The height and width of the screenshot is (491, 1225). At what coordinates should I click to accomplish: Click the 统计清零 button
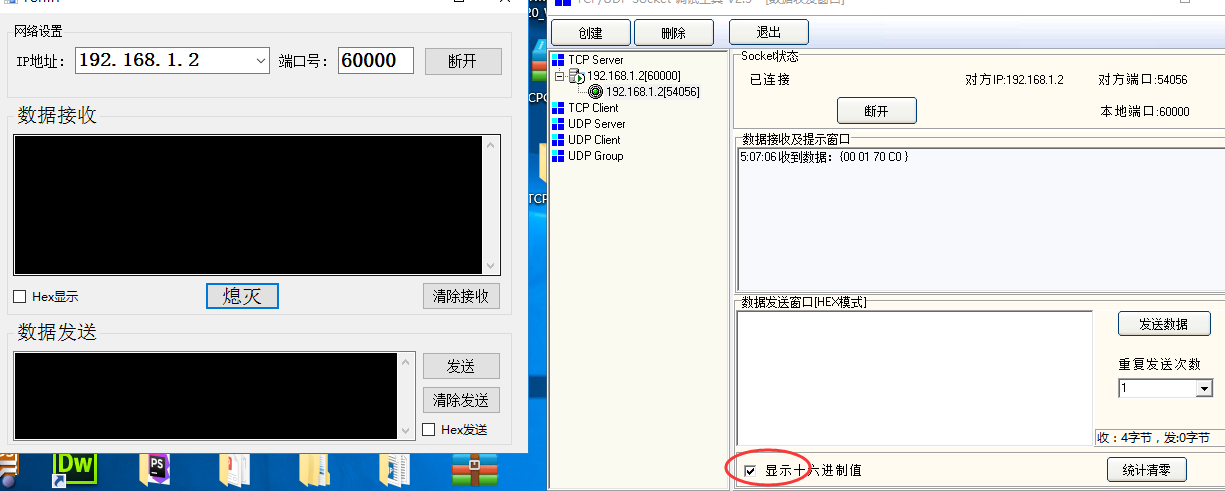tap(1147, 470)
